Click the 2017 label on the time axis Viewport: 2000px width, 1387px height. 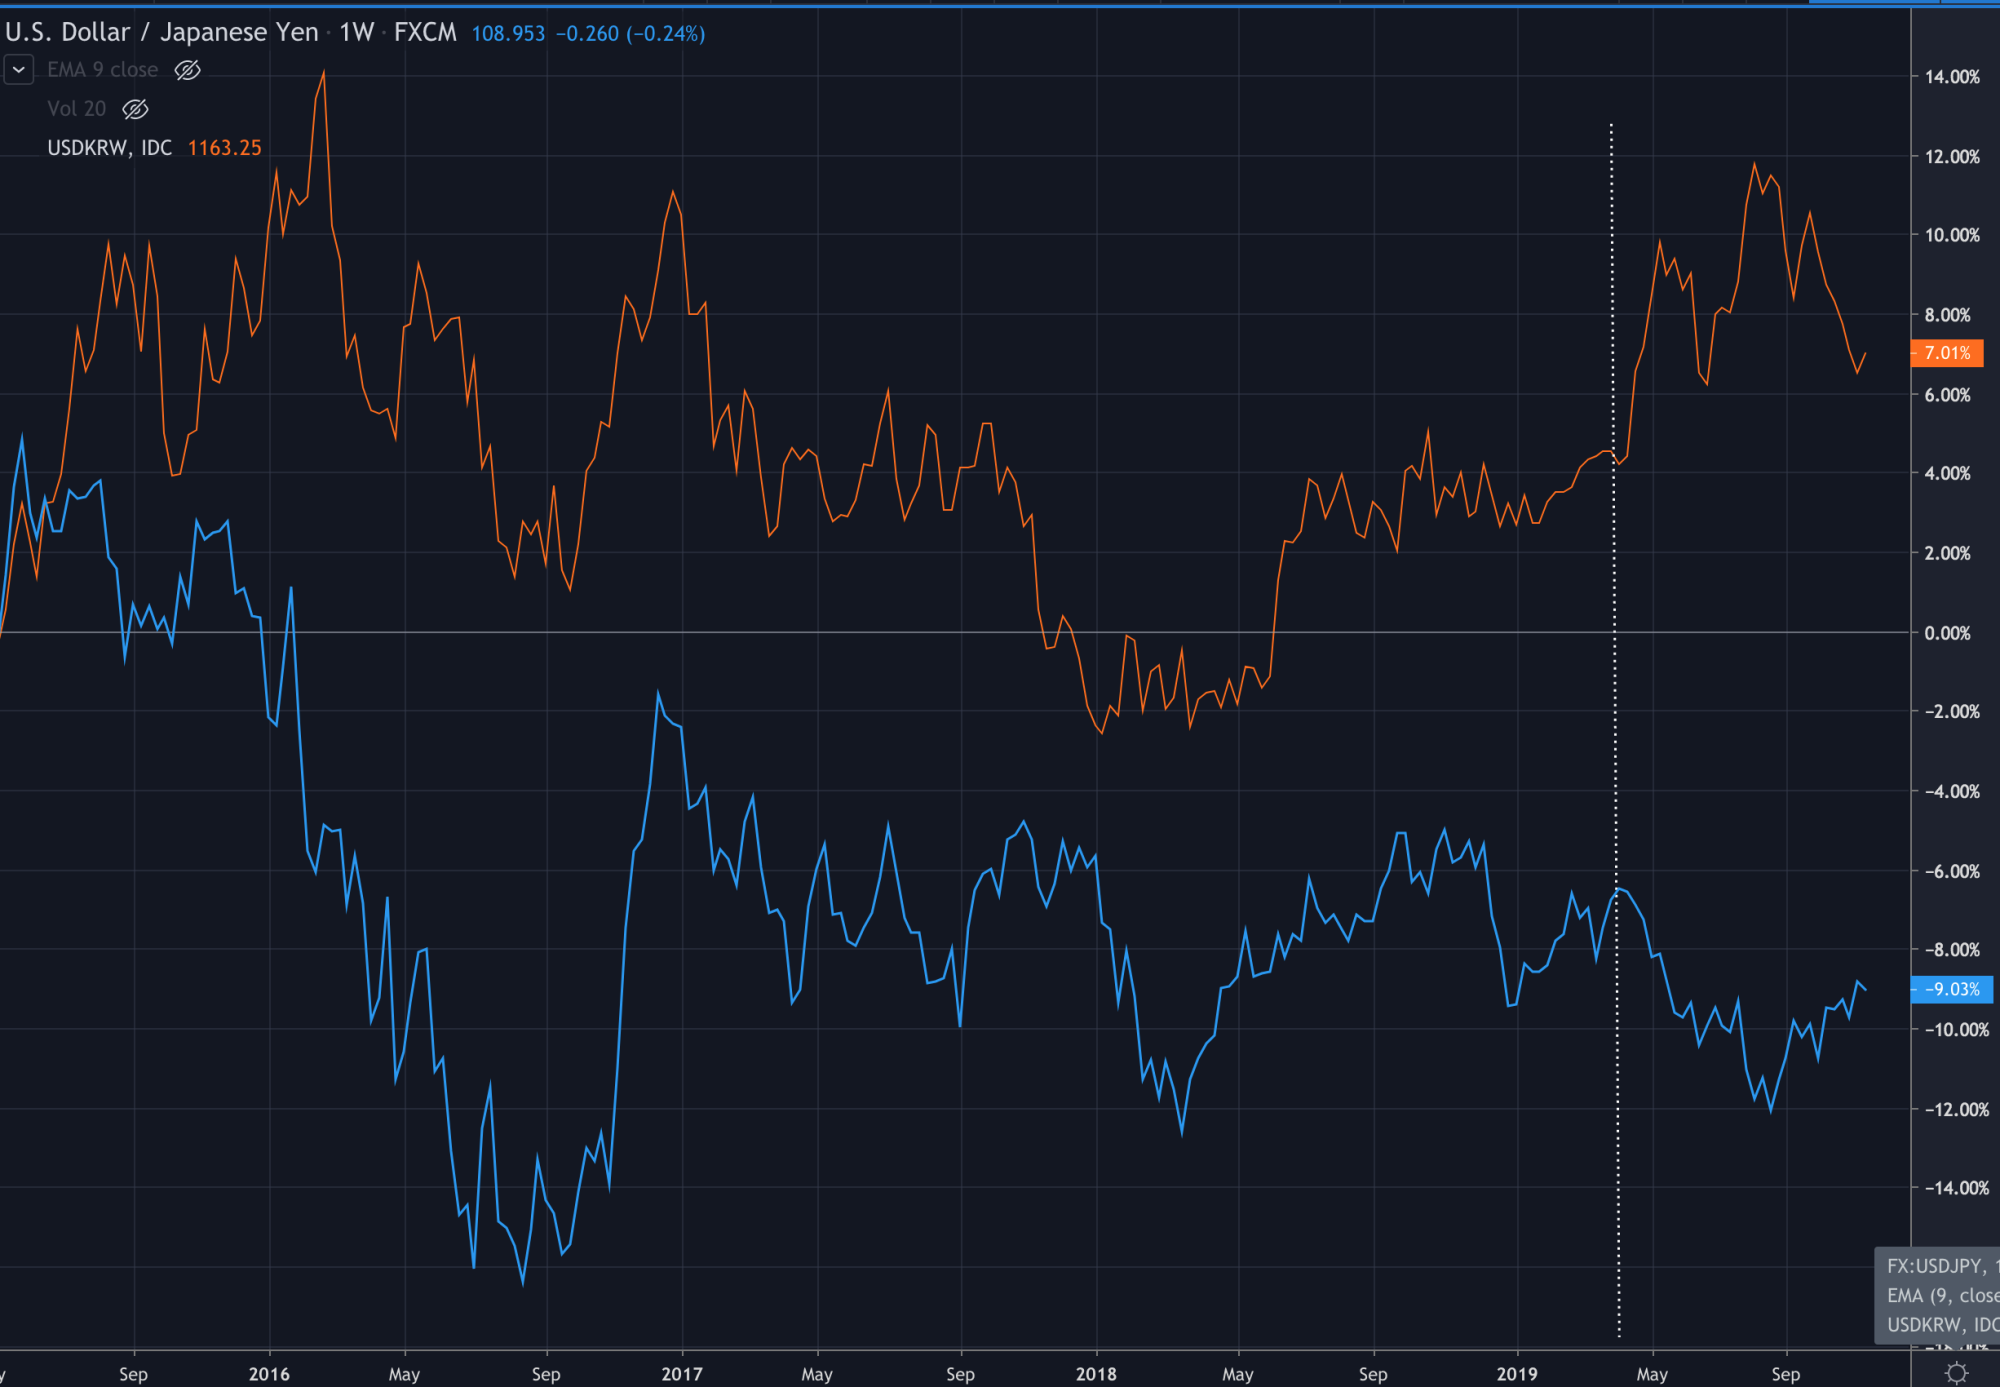[682, 1374]
